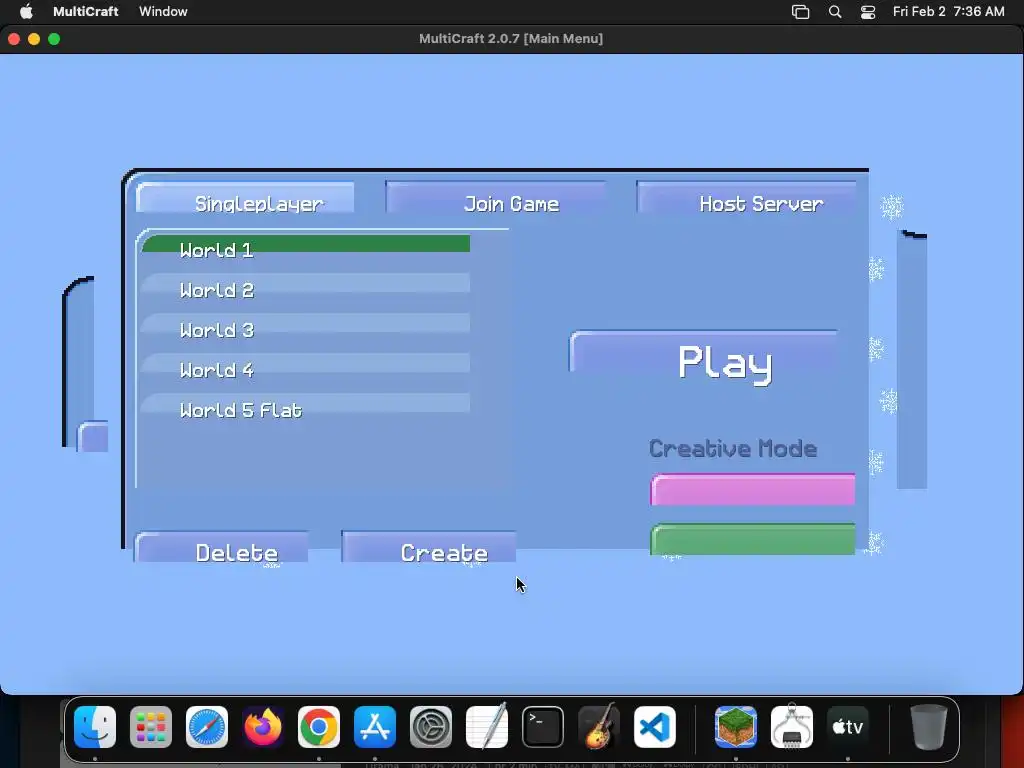Open Spotlight search in menu bar
Screen dimensions: 1024x768
pyautogui.click(x=835, y=12)
